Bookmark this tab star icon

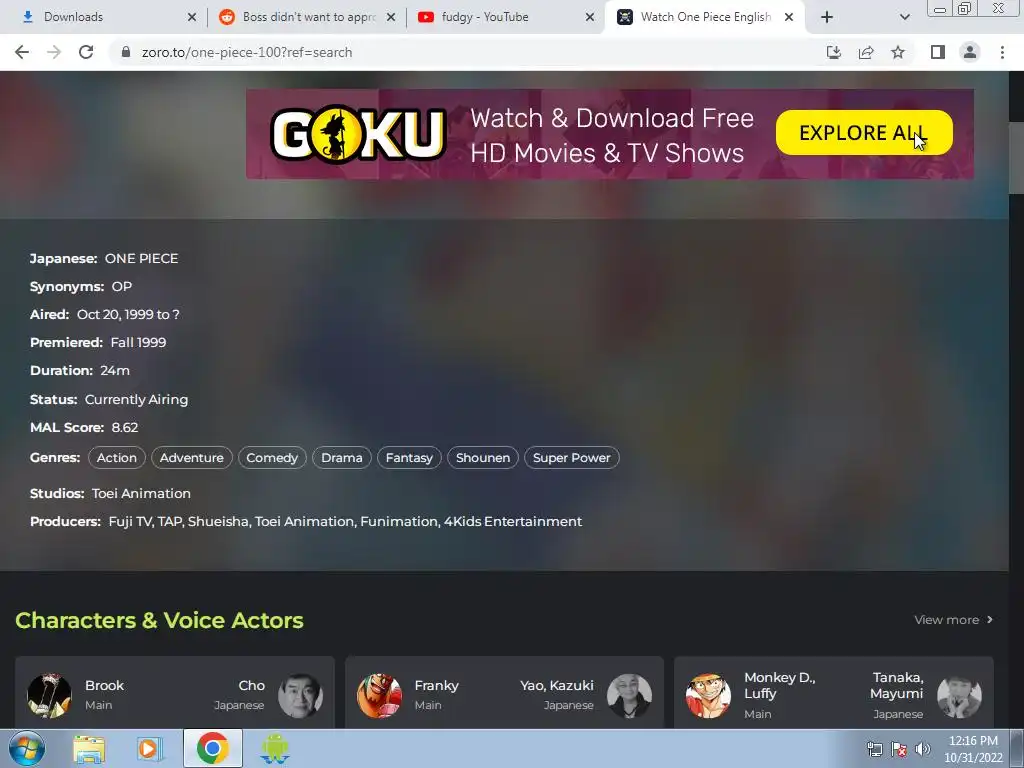(x=898, y=52)
